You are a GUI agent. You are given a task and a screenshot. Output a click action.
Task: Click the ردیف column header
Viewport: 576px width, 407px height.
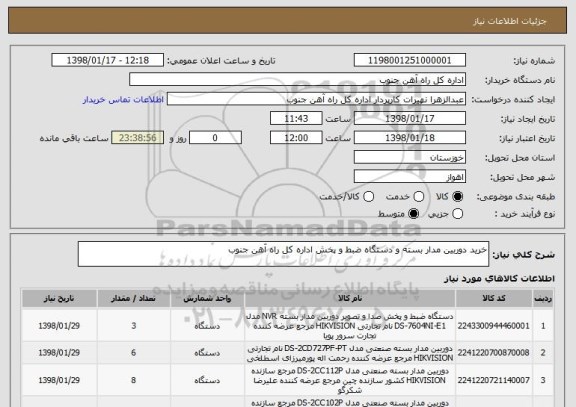pos(543,299)
